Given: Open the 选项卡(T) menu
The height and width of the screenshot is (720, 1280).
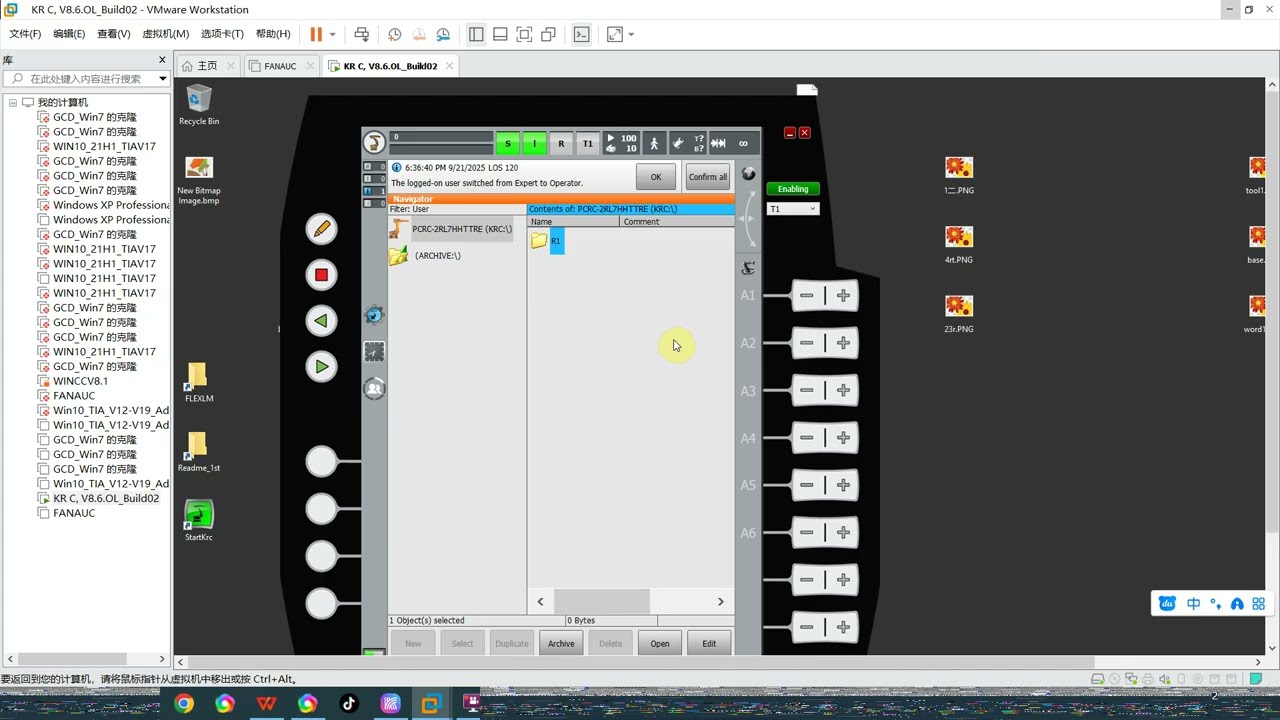Looking at the screenshot, I should tap(222, 34).
